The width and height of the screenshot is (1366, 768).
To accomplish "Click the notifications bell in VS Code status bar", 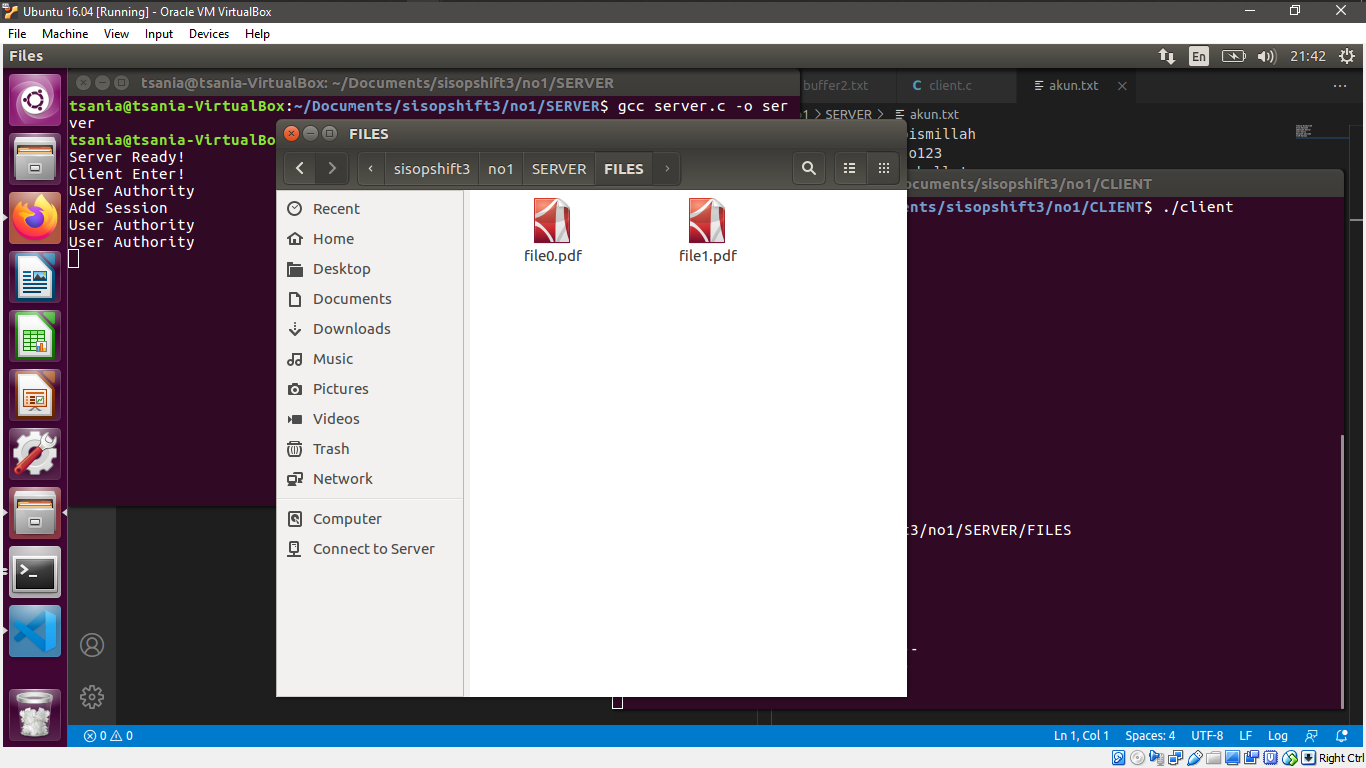I will click(x=1341, y=735).
